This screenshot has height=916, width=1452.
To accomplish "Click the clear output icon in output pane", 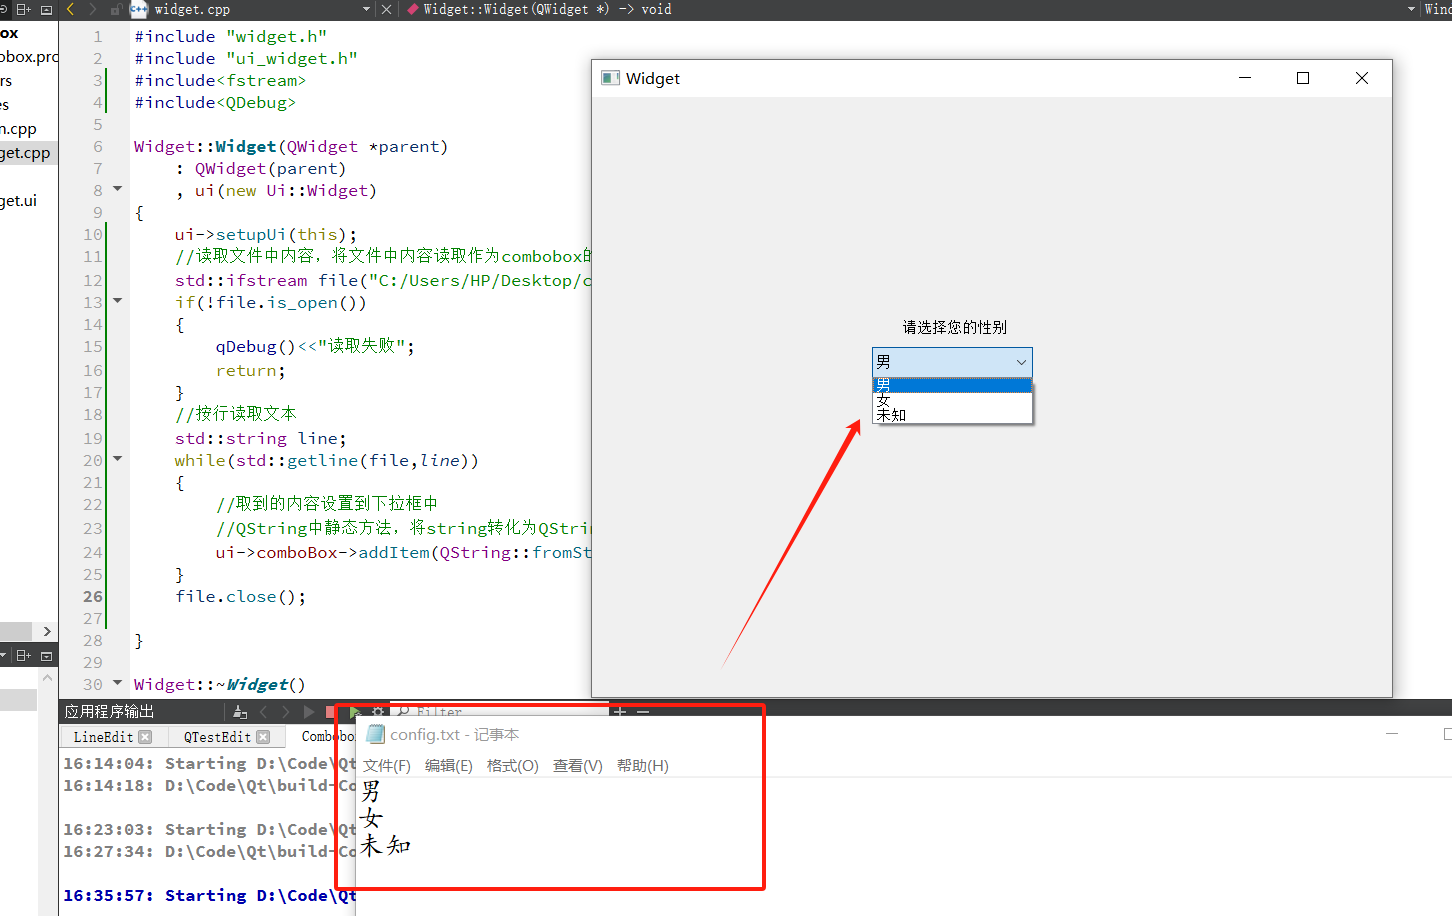I will pyautogui.click(x=240, y=712).
